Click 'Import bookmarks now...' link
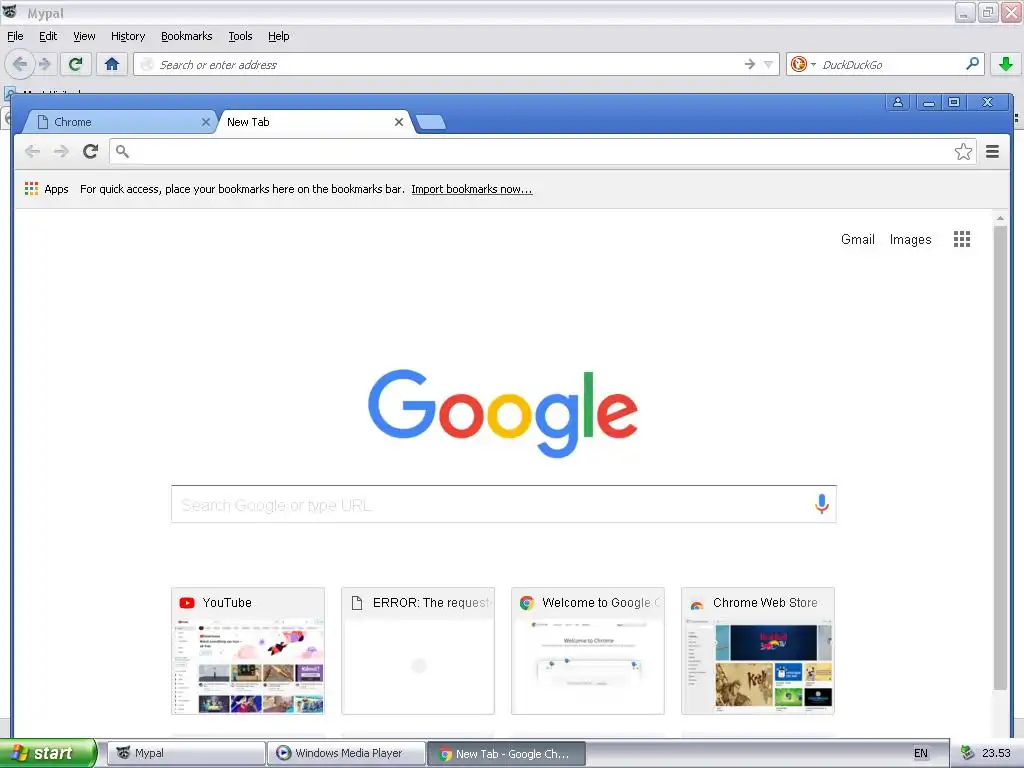Screen dimensions: 1024x768 click(x=472, y=189)
